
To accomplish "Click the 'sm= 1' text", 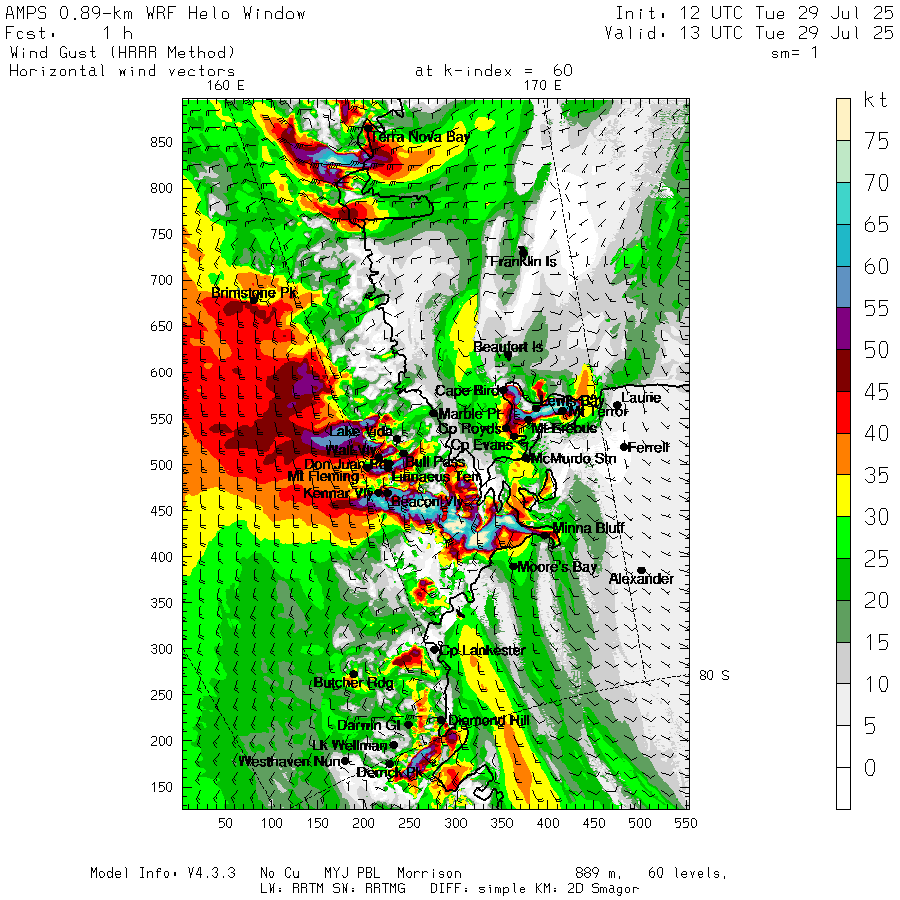I will (x=794, y=53).
